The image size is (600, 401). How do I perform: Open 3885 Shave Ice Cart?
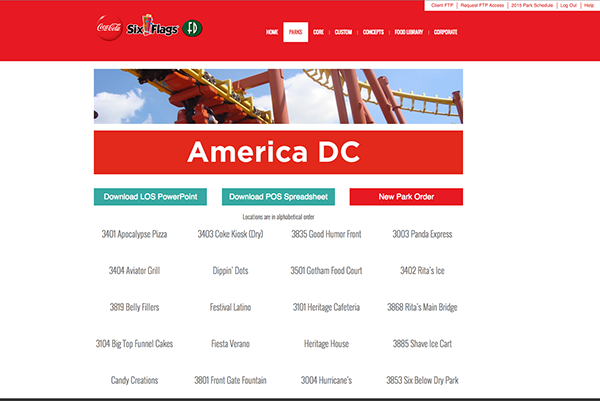(422, 344)
